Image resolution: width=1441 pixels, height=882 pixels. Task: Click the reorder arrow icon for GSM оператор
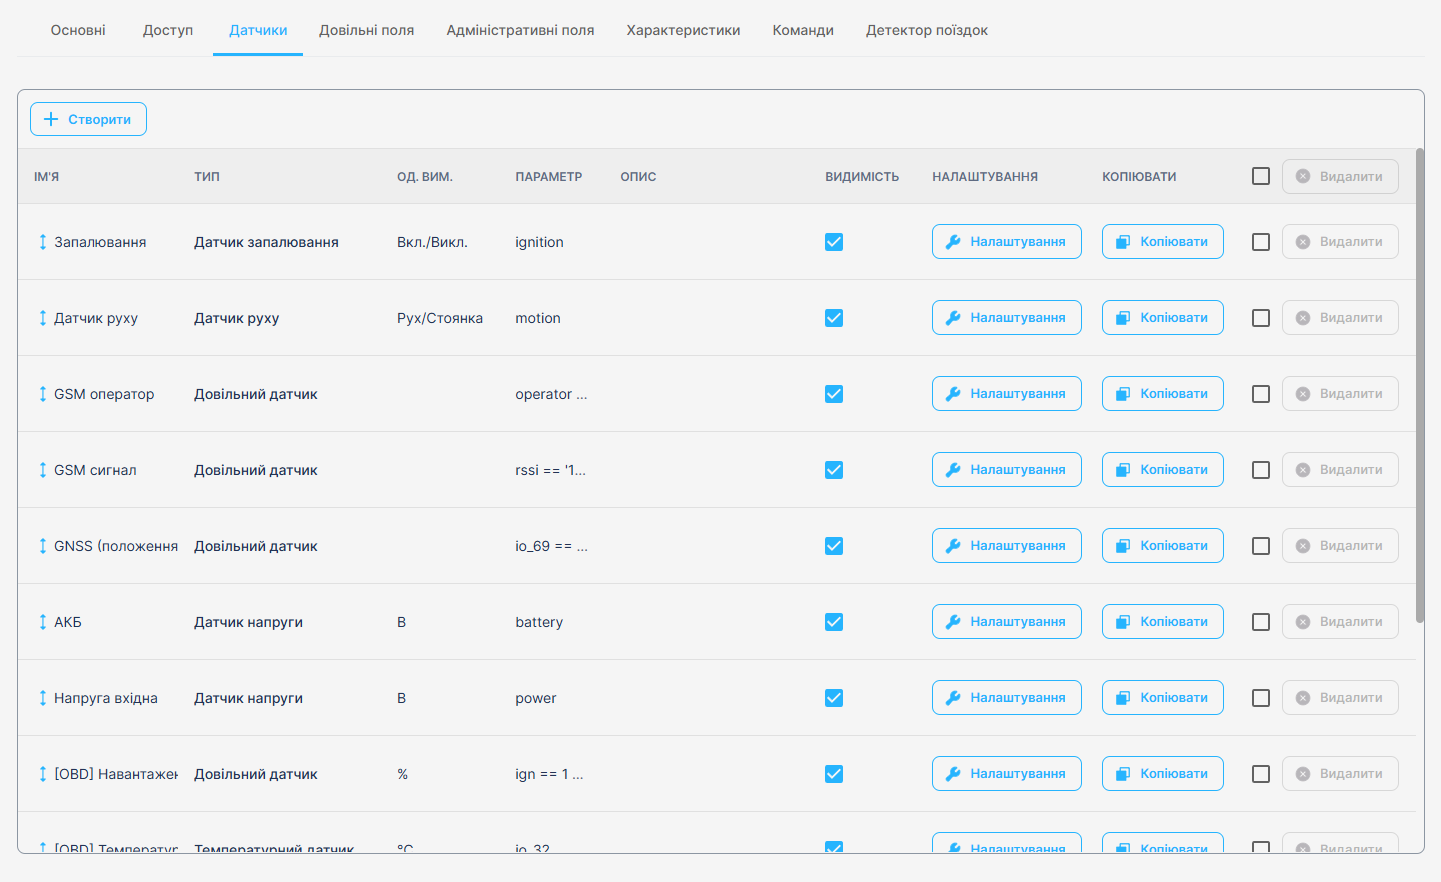coord(42,394)
